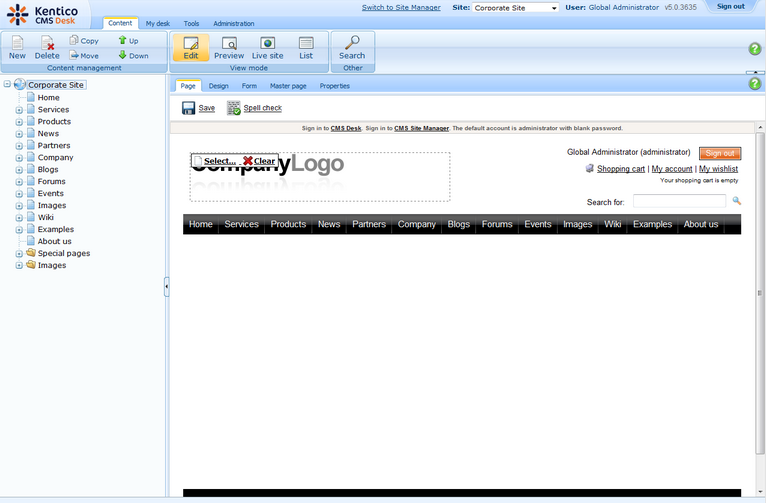The width and height of the screenshot is (766, 503).
Task: Click the Save disk icon
Action: click(x=188, y=108)
